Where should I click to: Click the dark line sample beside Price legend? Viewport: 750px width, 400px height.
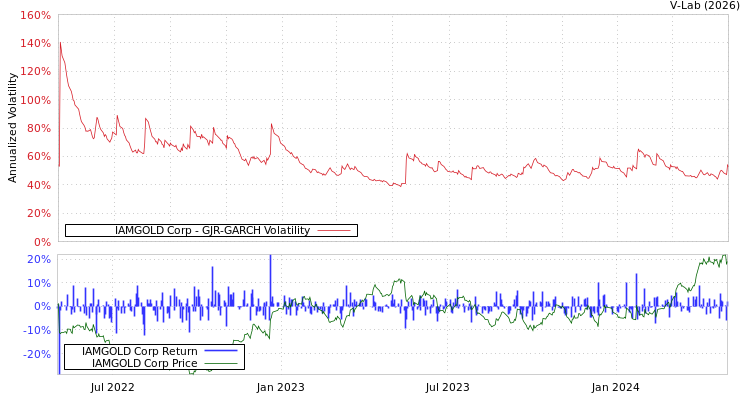[x=221, y=363]
